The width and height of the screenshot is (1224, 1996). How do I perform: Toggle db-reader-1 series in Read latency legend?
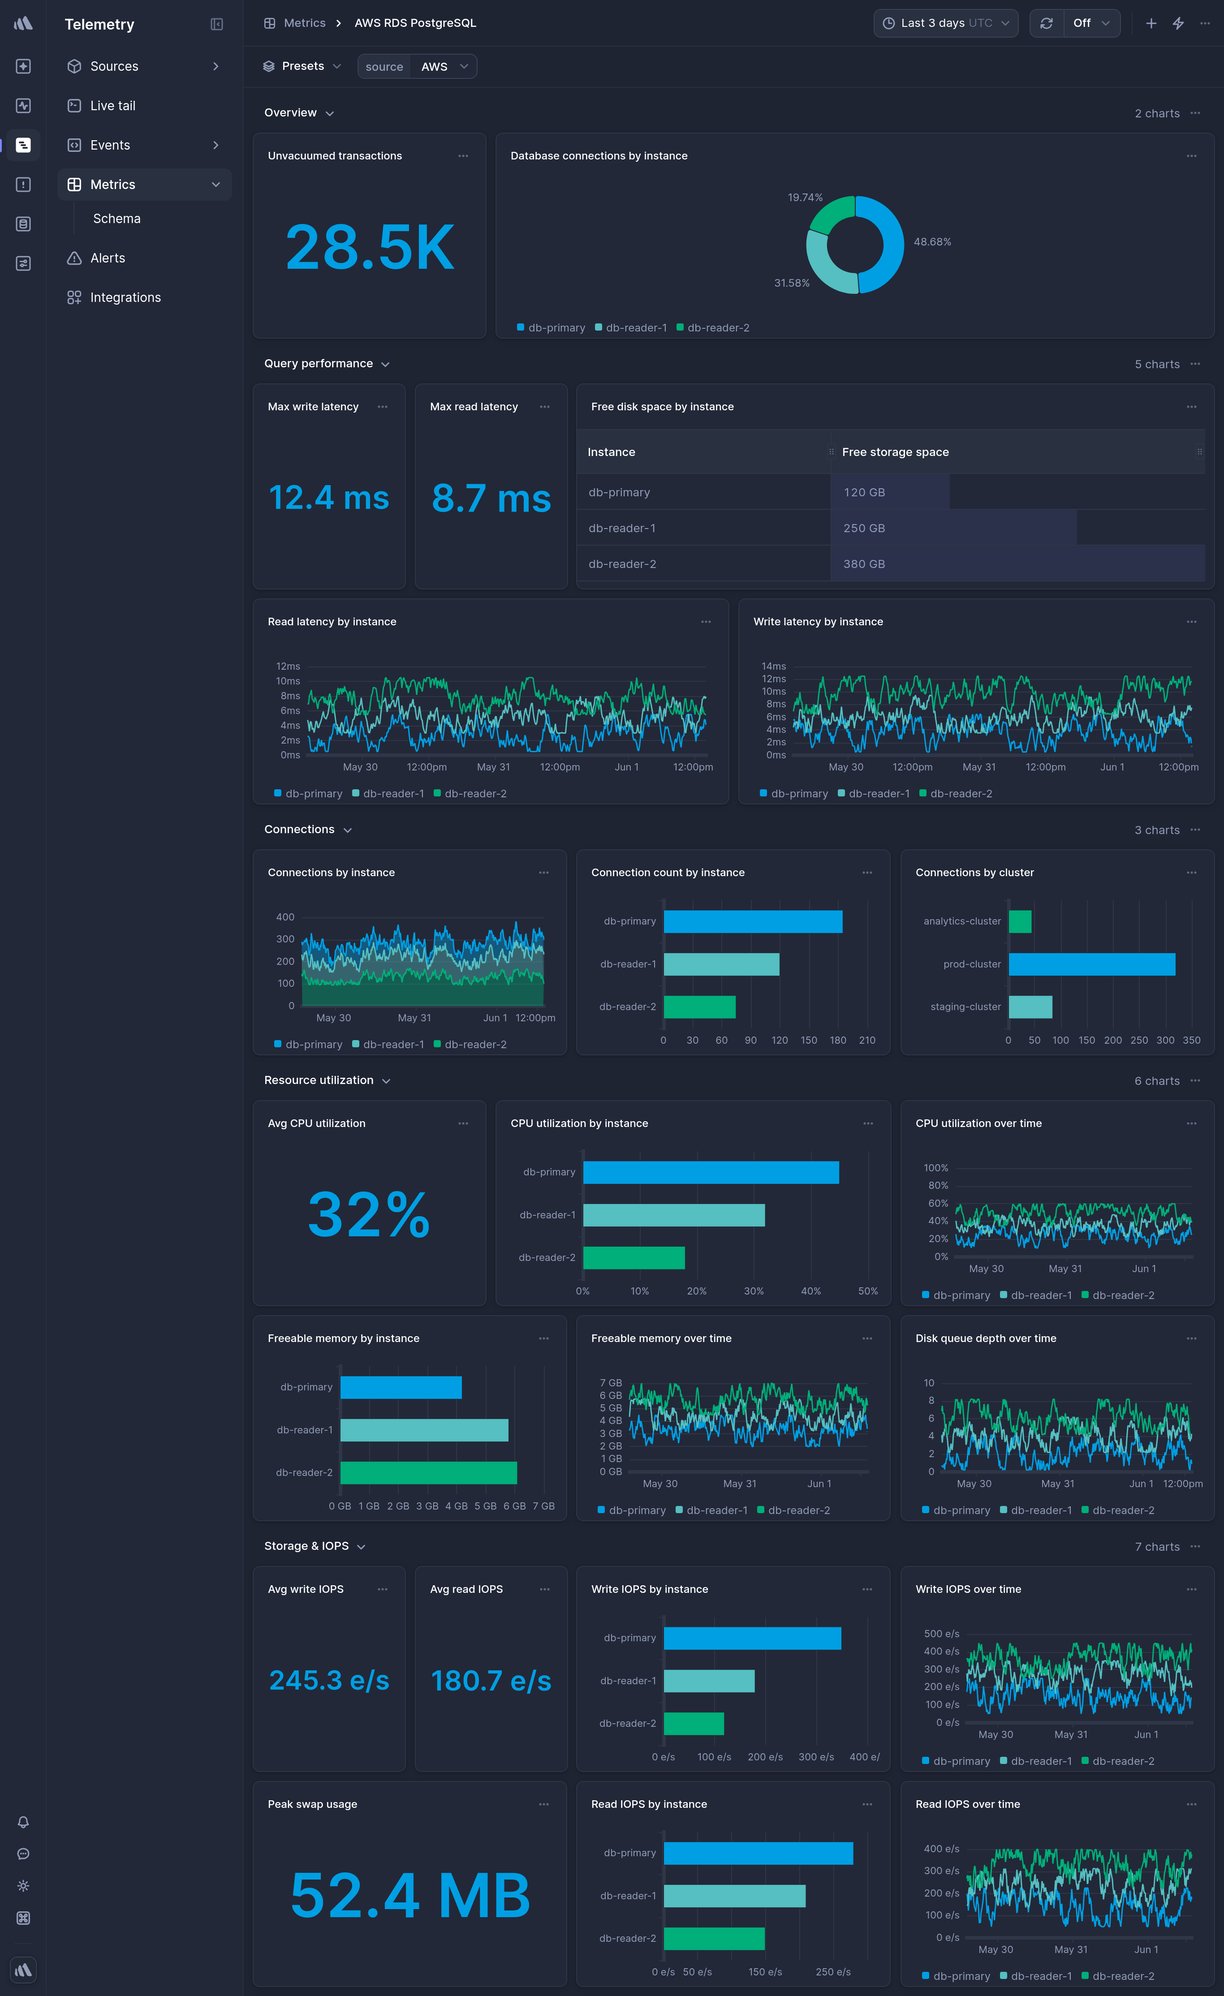pyautogui.click(x=388, y=794)
